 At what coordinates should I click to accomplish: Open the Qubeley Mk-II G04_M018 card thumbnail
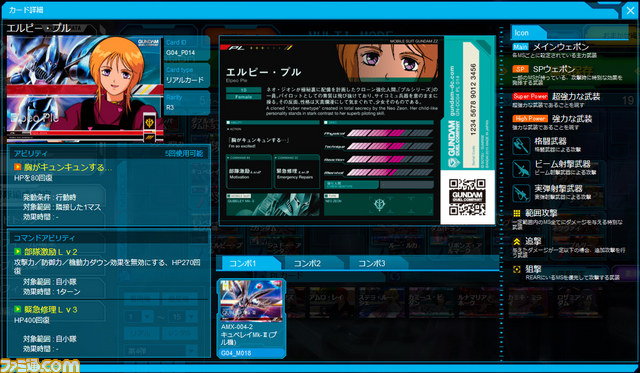pos(251,318)
